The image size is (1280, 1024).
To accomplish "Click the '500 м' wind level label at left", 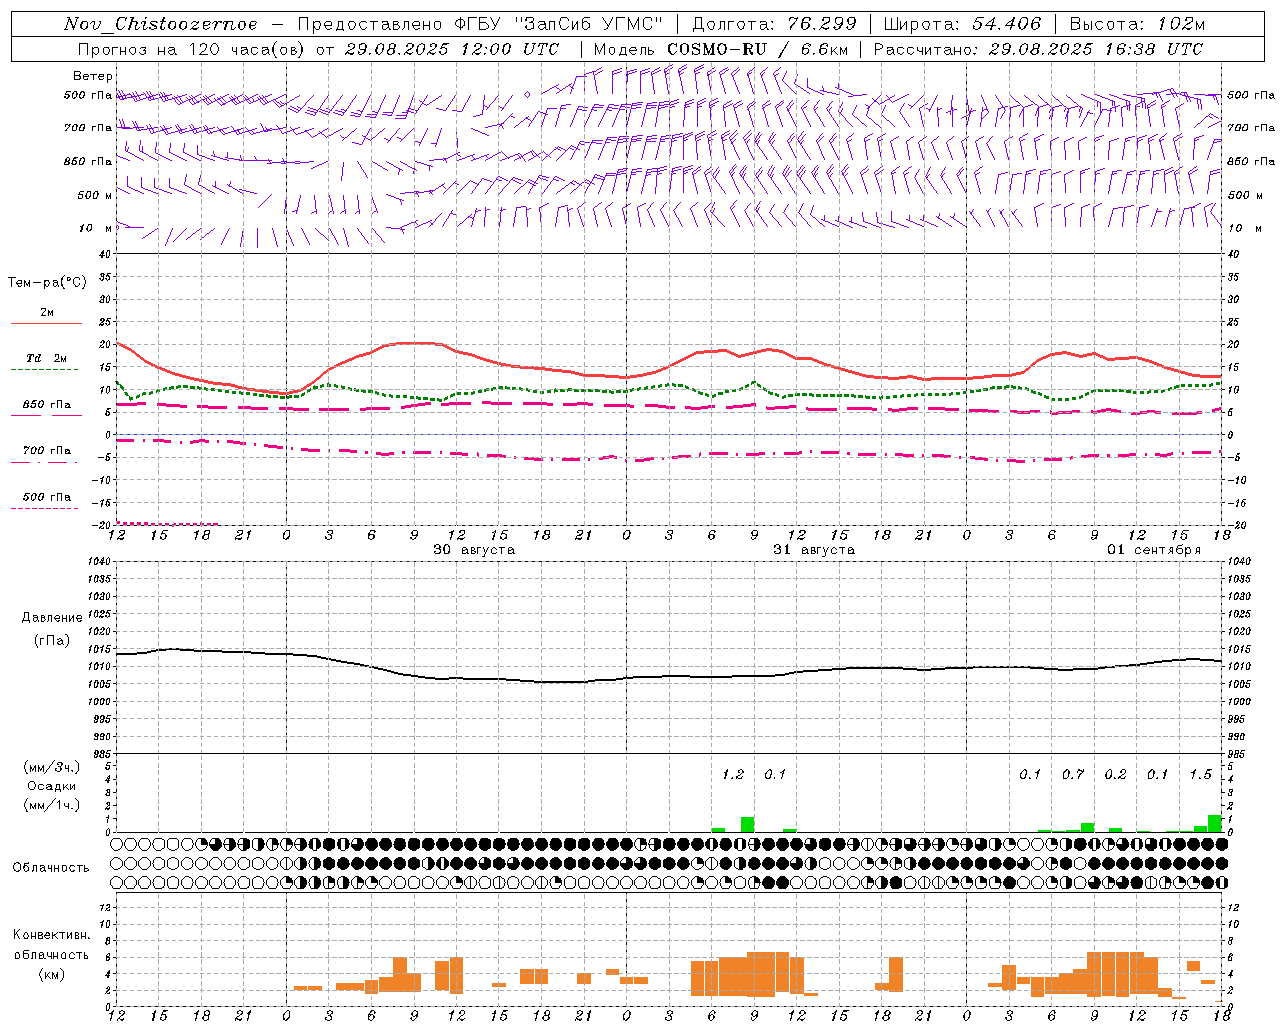I will point(95,195).
